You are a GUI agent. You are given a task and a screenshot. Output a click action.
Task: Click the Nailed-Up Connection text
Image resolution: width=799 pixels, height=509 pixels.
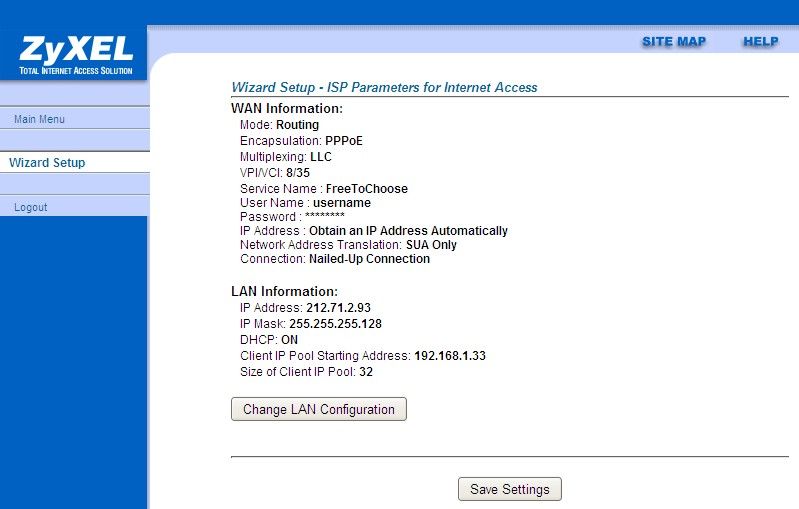[369, 259]
